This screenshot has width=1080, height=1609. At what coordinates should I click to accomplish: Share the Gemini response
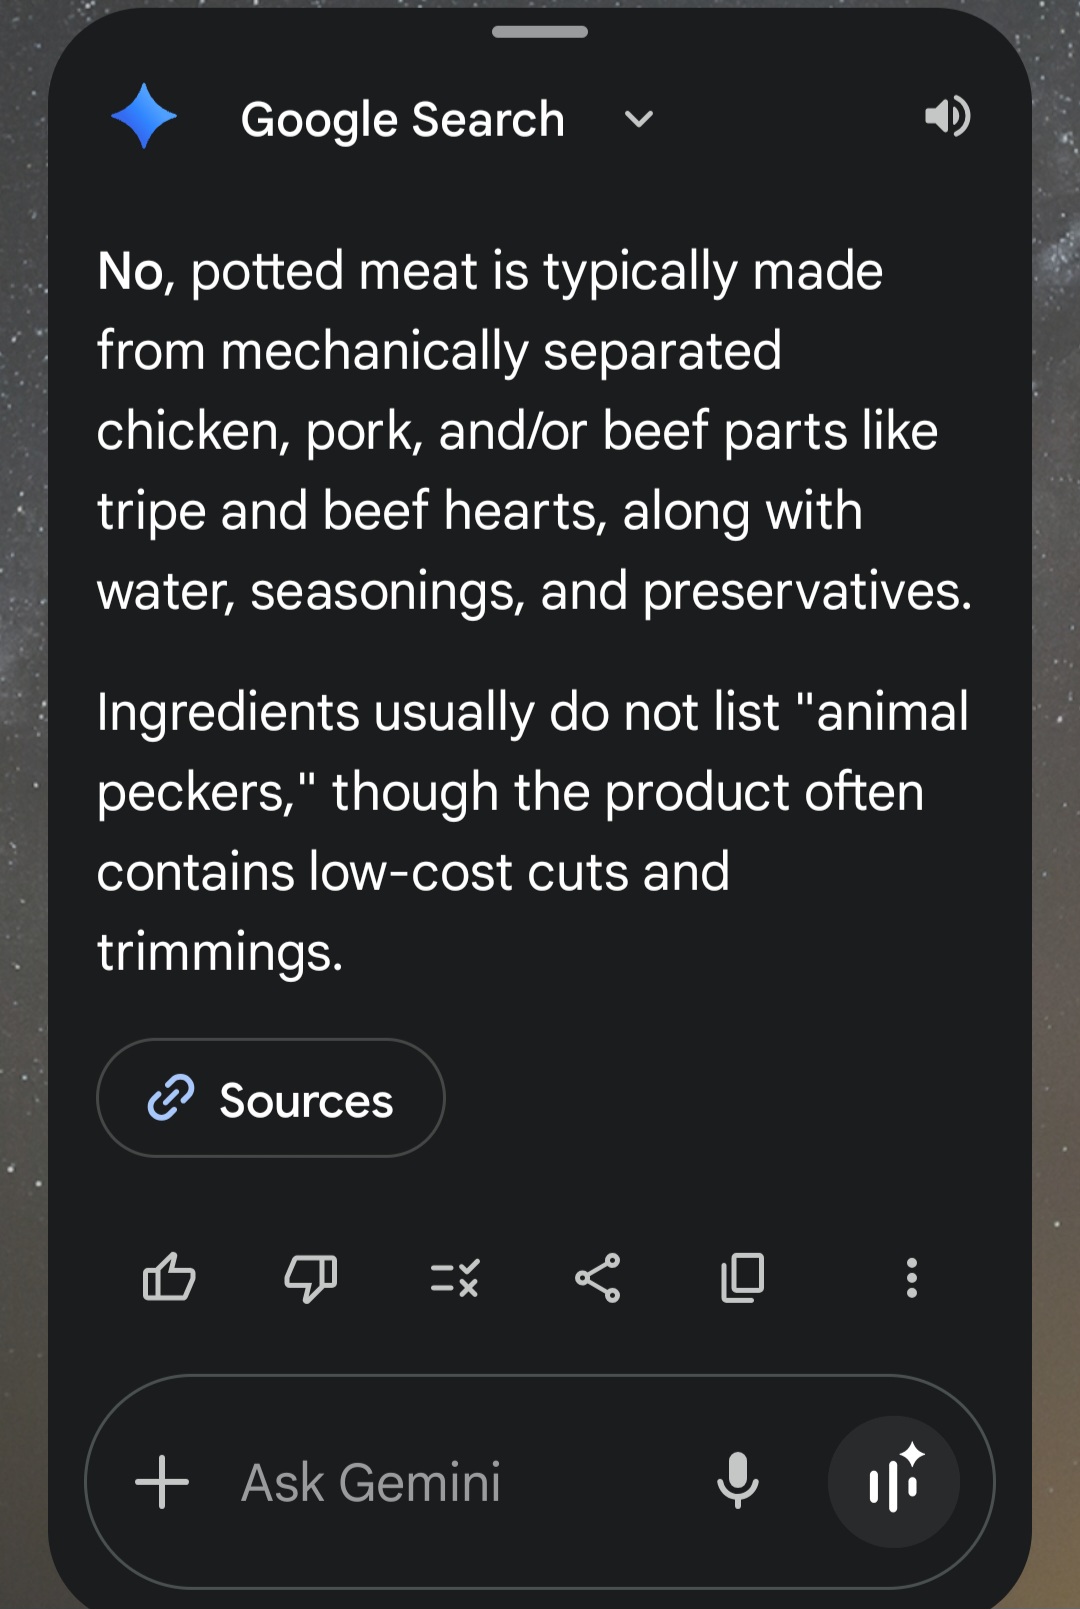[x=598, y=1277]
